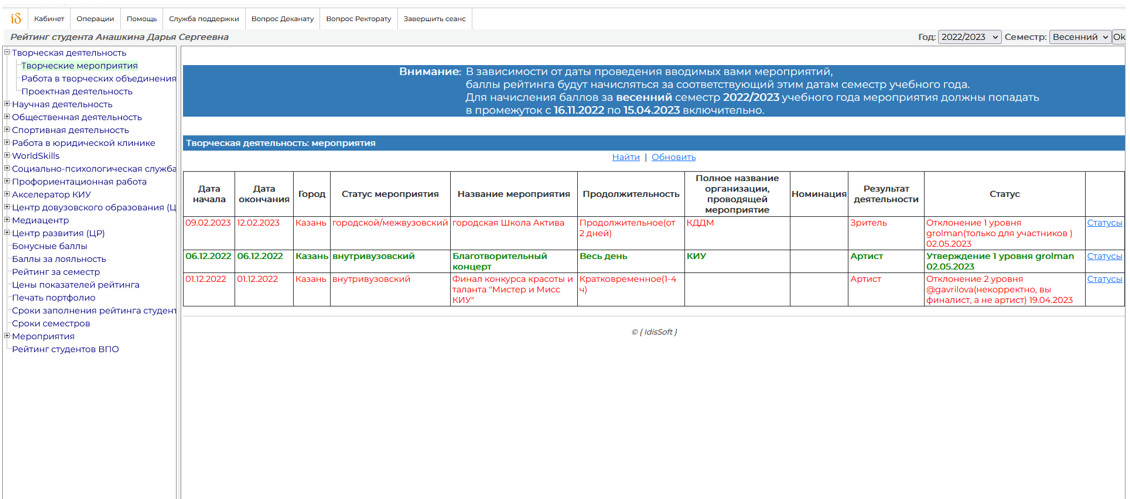This screenshot has width=1130, height=499.
Task: Open Бонусные баллы tree item
Action: (50, 247)
